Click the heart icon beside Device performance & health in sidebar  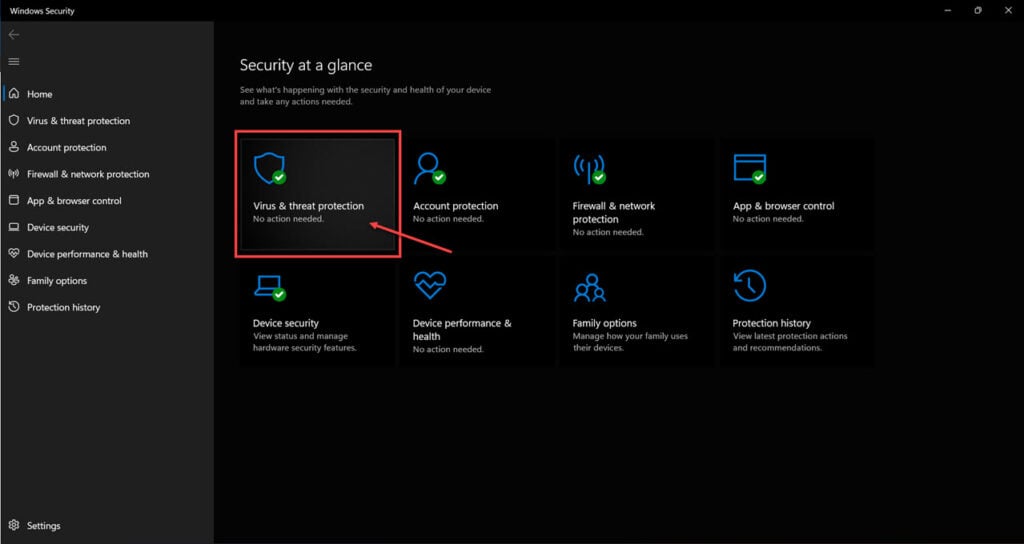click(14, 253)
